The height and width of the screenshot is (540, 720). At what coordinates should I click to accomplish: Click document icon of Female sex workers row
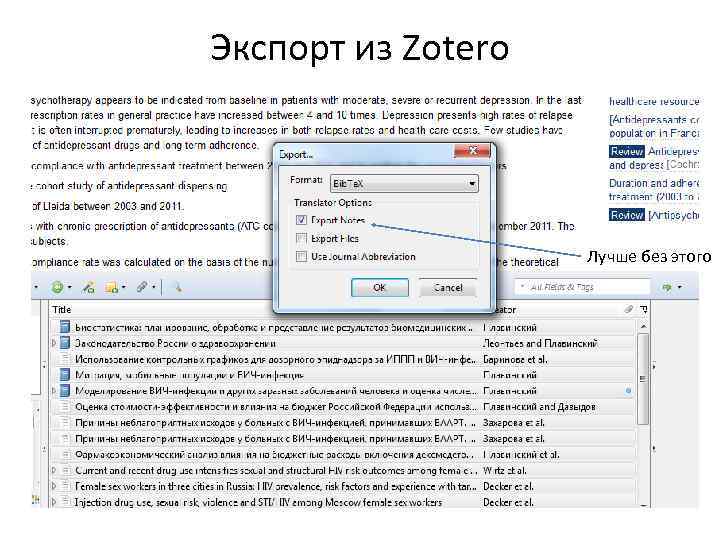65,486
